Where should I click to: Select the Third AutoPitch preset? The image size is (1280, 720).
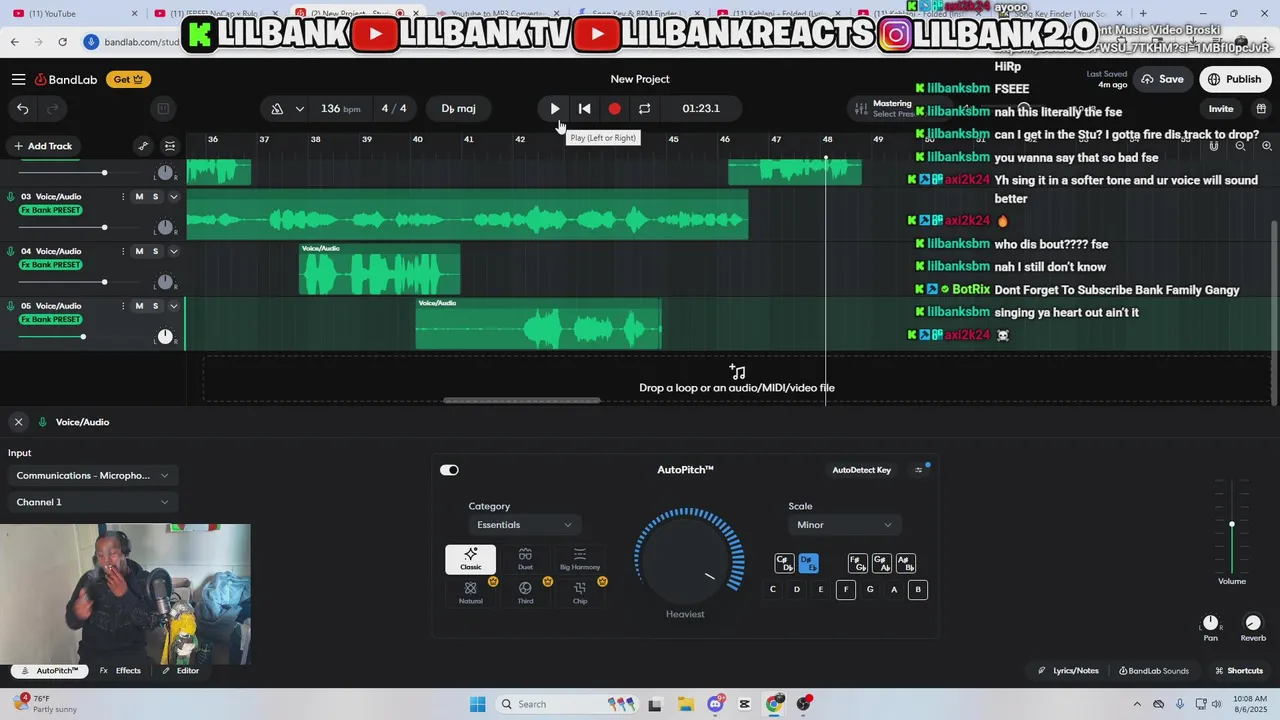(525, 593)
